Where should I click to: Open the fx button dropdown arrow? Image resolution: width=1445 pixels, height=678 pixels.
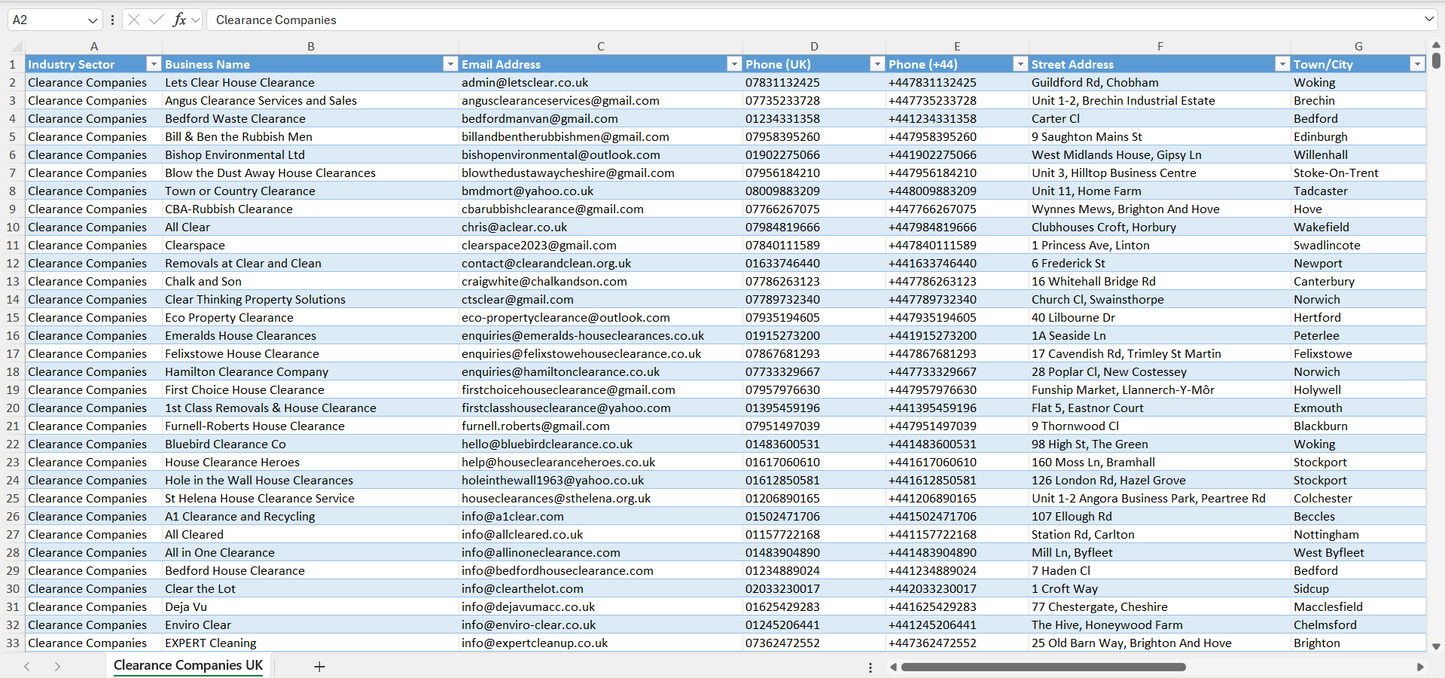pos(196,20)
